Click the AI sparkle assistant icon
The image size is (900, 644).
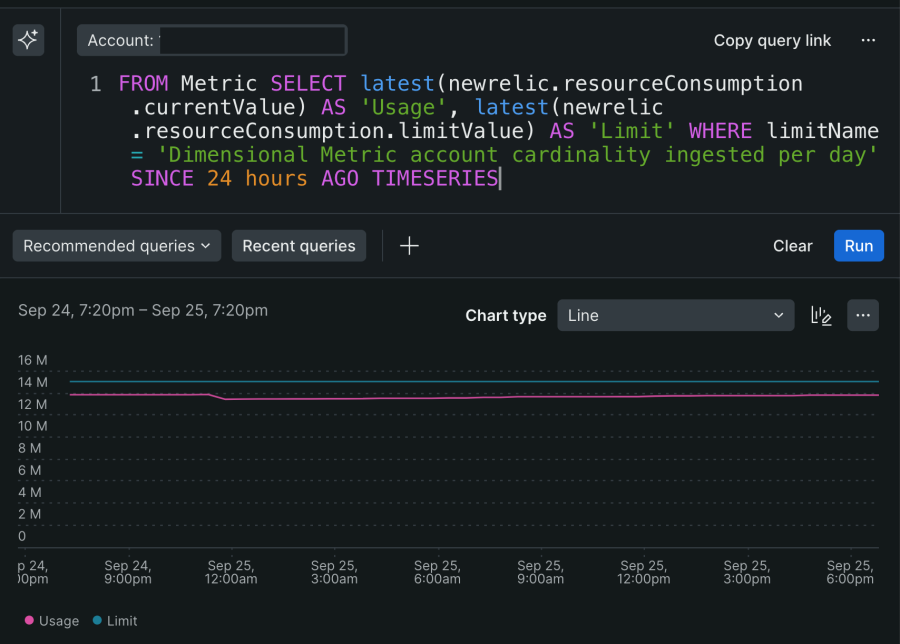pyautogui.click(x=28, y=40)
